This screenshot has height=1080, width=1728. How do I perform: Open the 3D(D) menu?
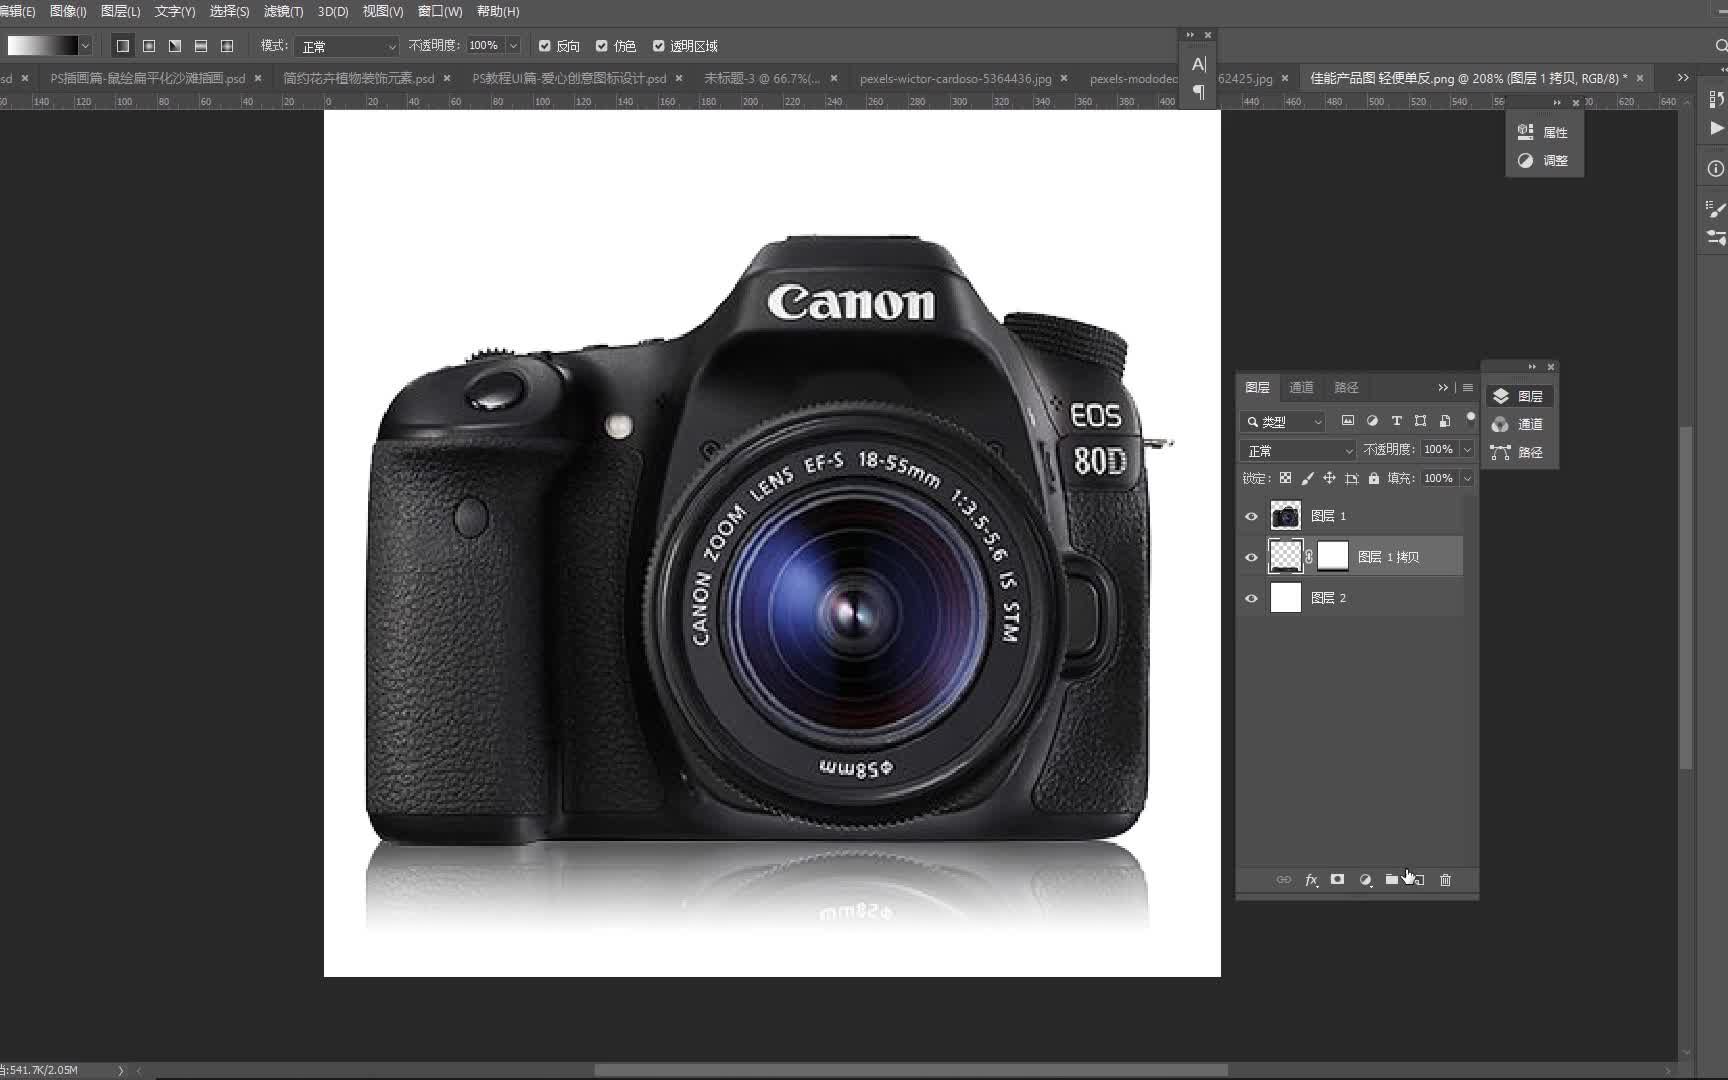coord(333,11)
